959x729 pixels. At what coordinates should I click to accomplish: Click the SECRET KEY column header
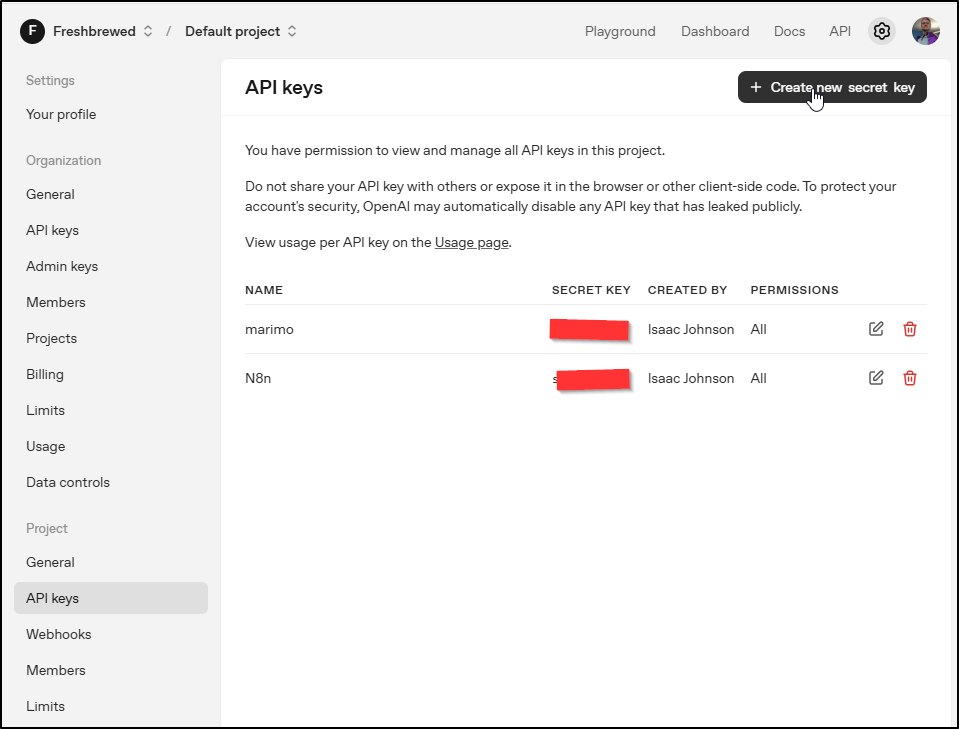click(x=591, y=290)
